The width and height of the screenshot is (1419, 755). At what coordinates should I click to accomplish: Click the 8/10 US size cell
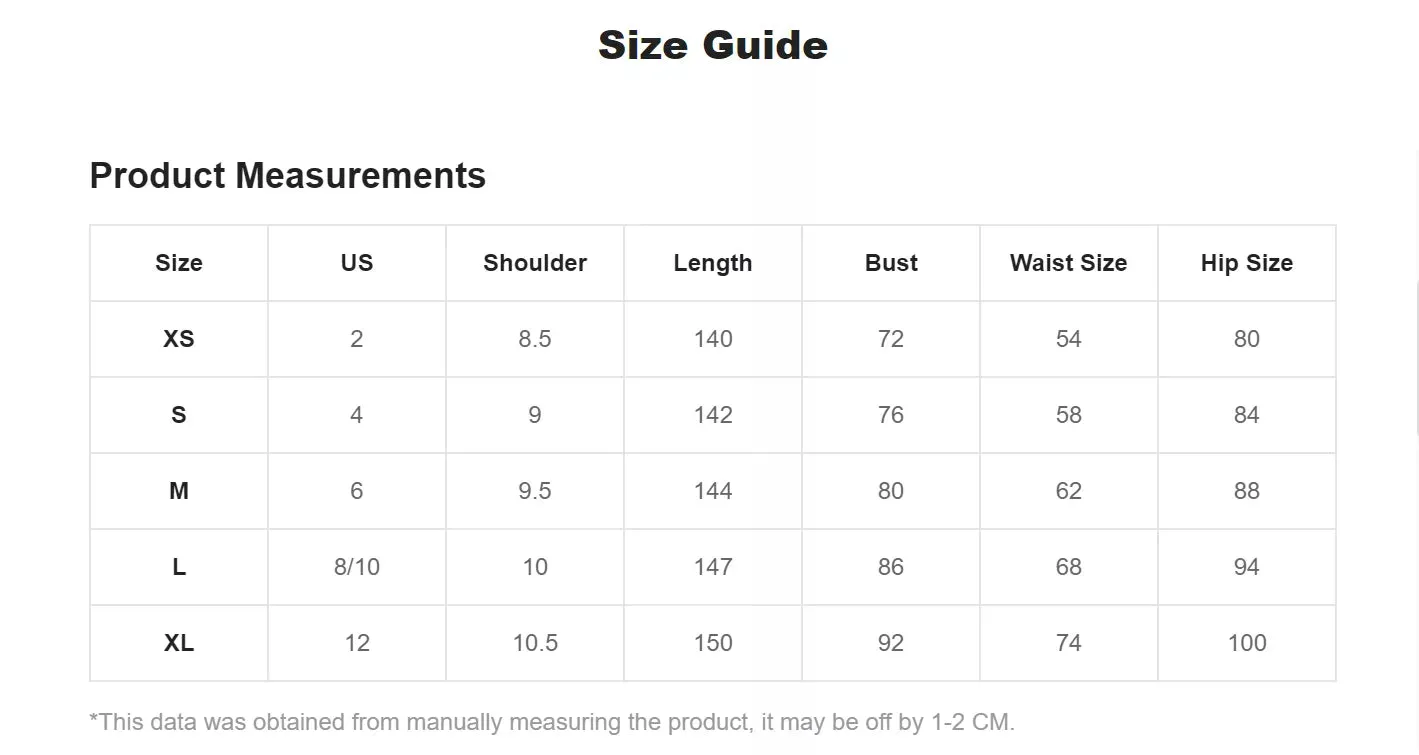(357, 567)
